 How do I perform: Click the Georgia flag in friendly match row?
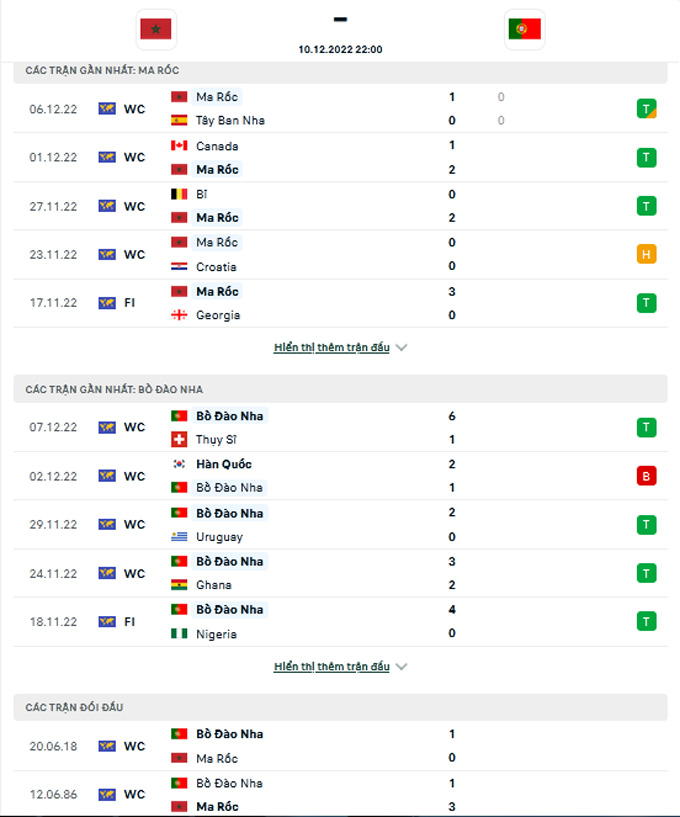pyautogui.click(x=179, y=315)
